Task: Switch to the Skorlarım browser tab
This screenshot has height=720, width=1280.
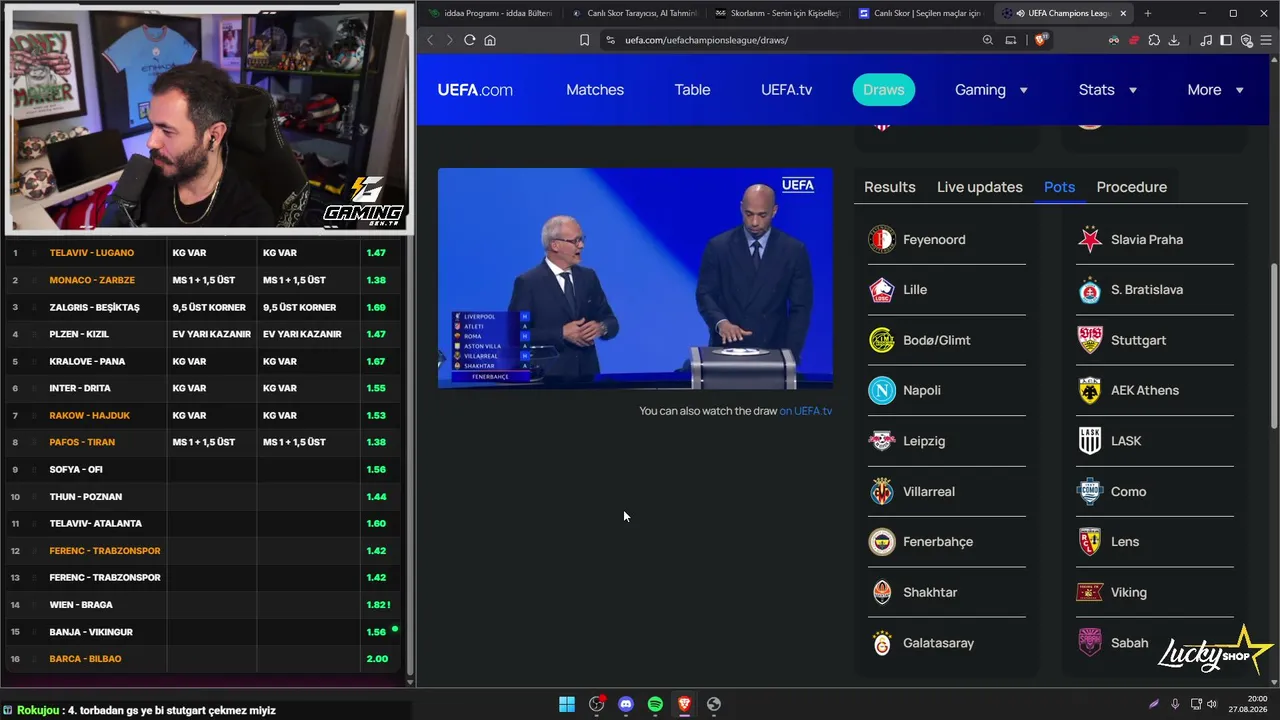Action: (777, 13)
